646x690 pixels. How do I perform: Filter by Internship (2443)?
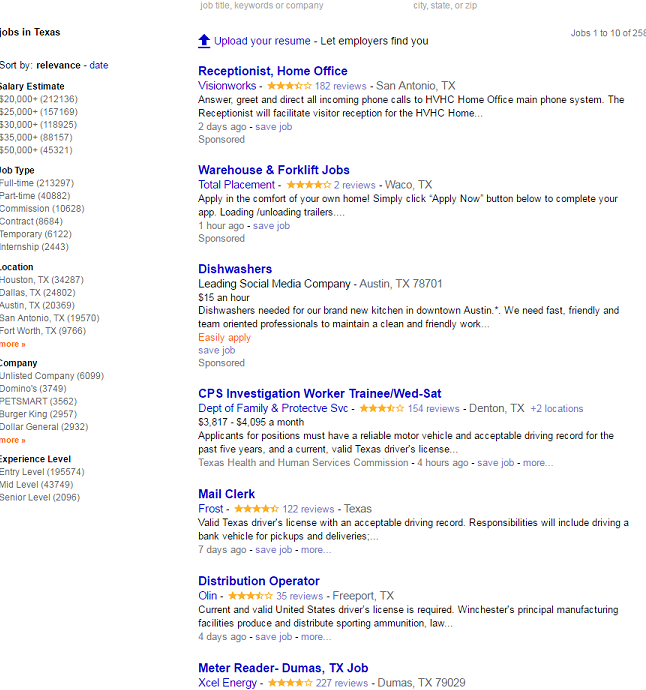coord(34,247)
